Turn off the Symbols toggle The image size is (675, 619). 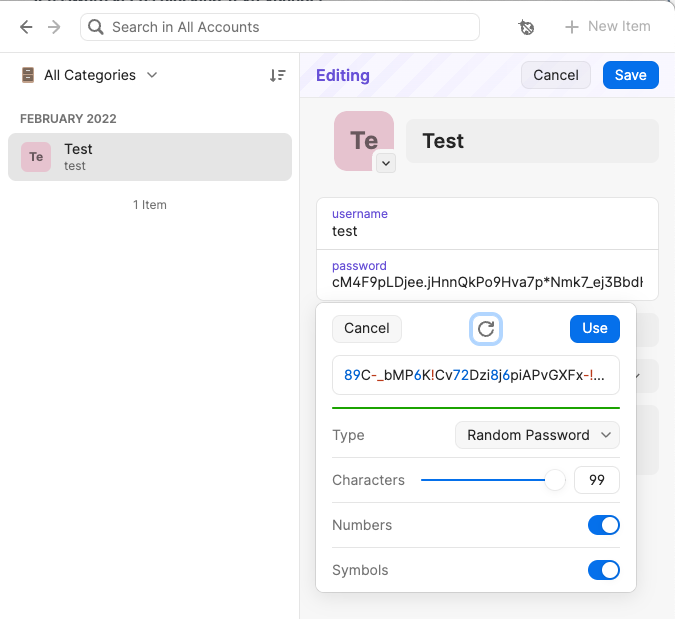[x=603, y=570]
